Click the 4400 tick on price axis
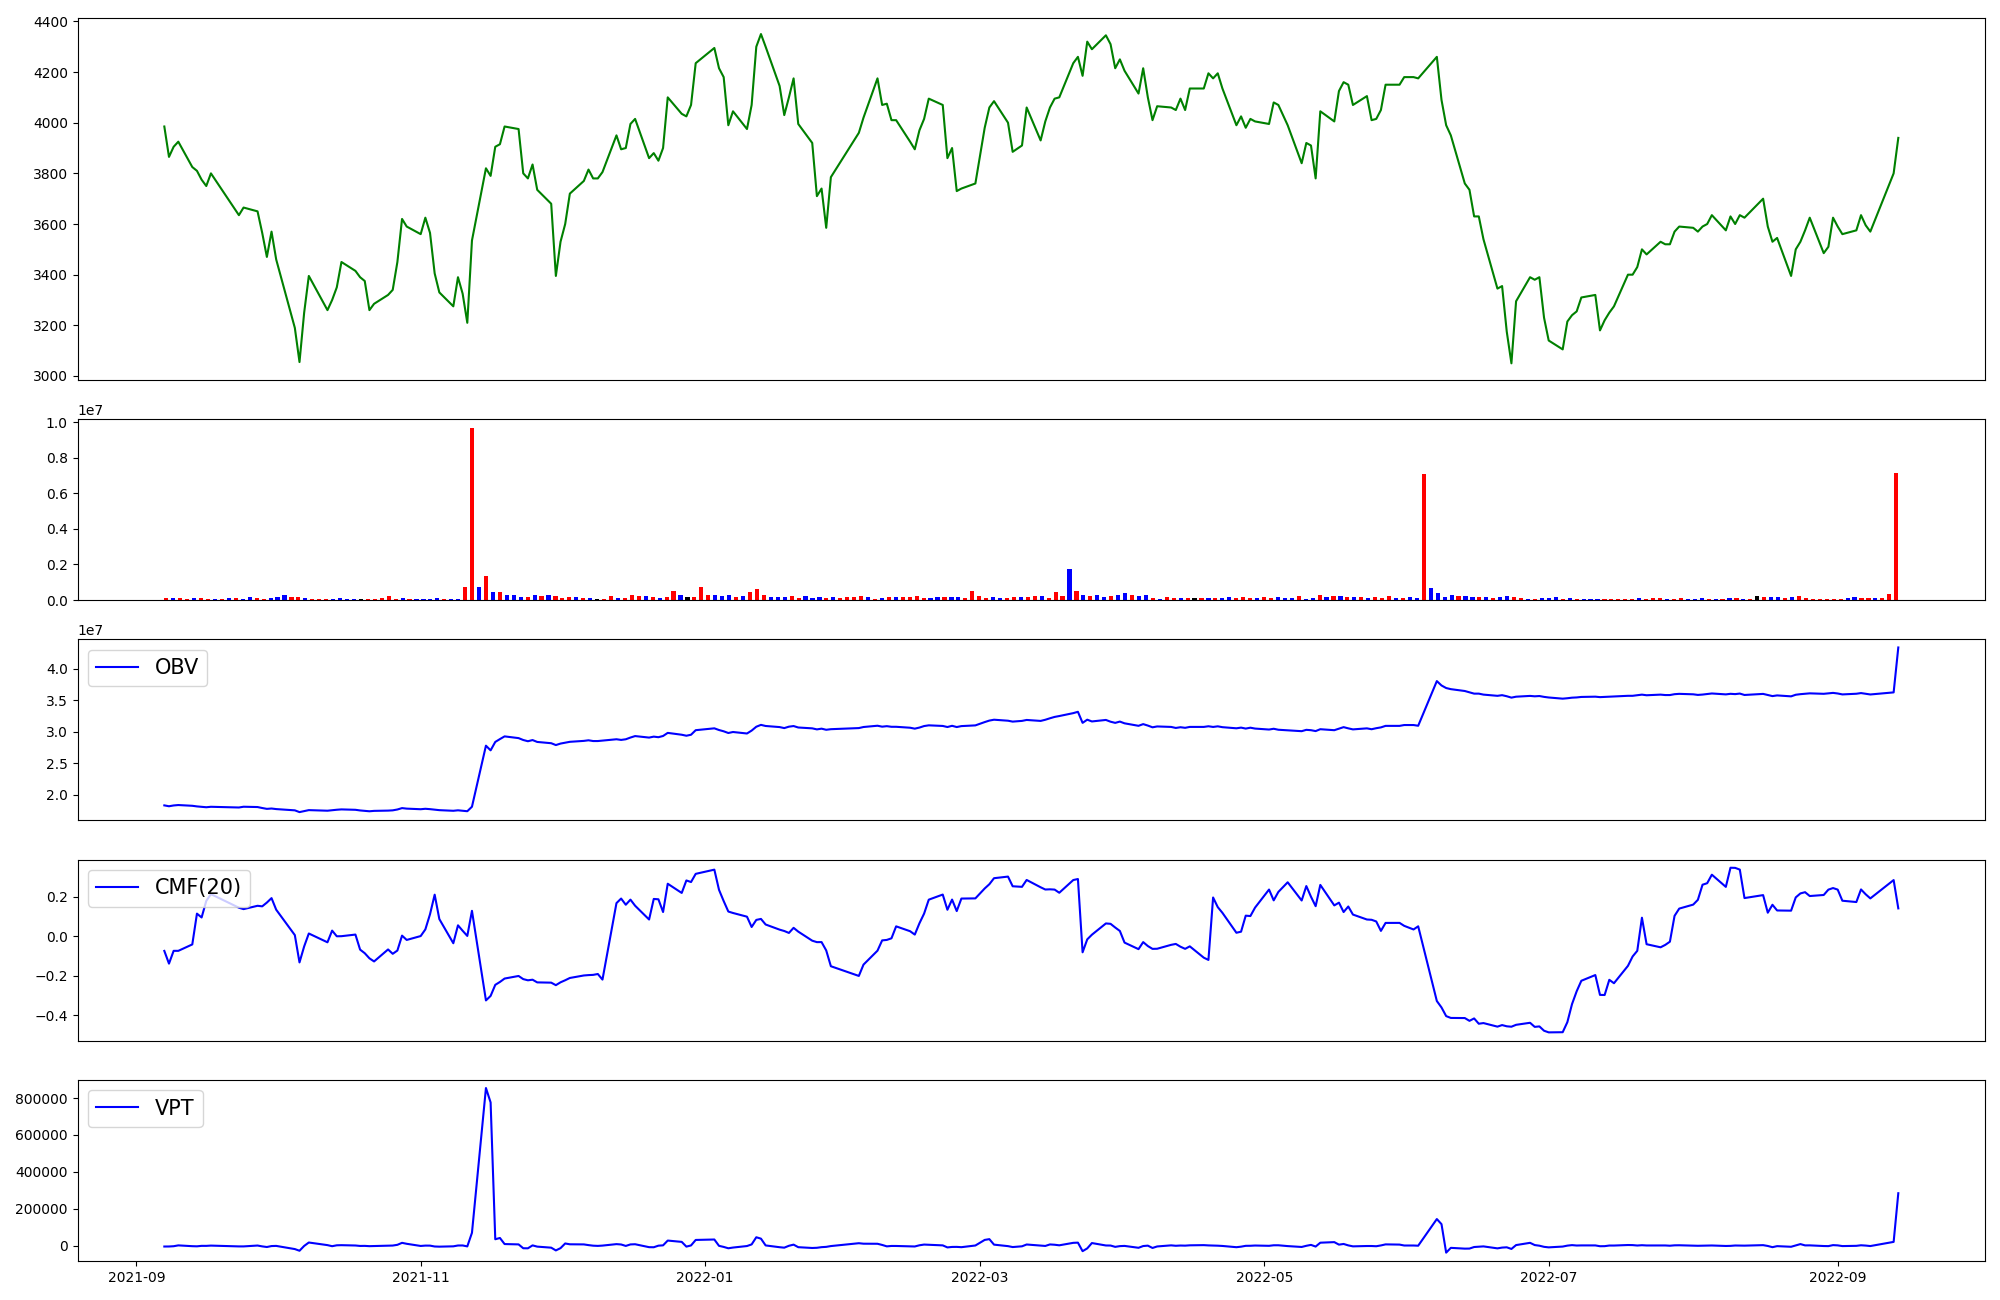 [51, 22]
